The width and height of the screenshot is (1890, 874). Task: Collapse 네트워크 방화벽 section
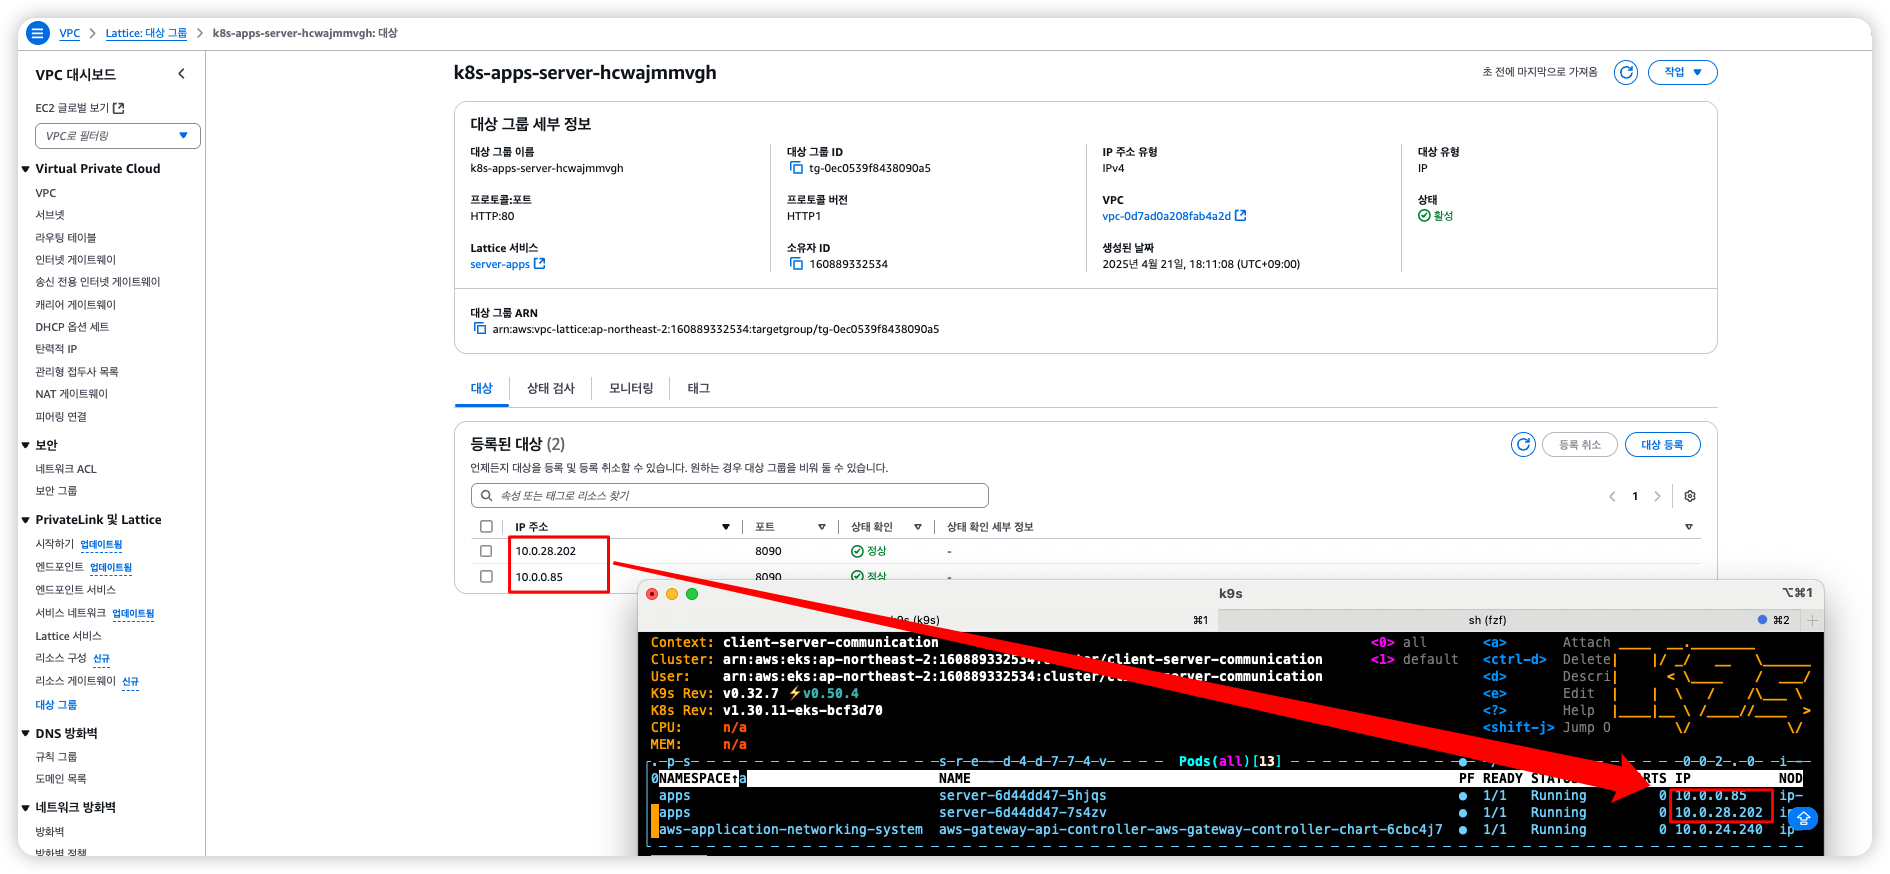[26, 808]
